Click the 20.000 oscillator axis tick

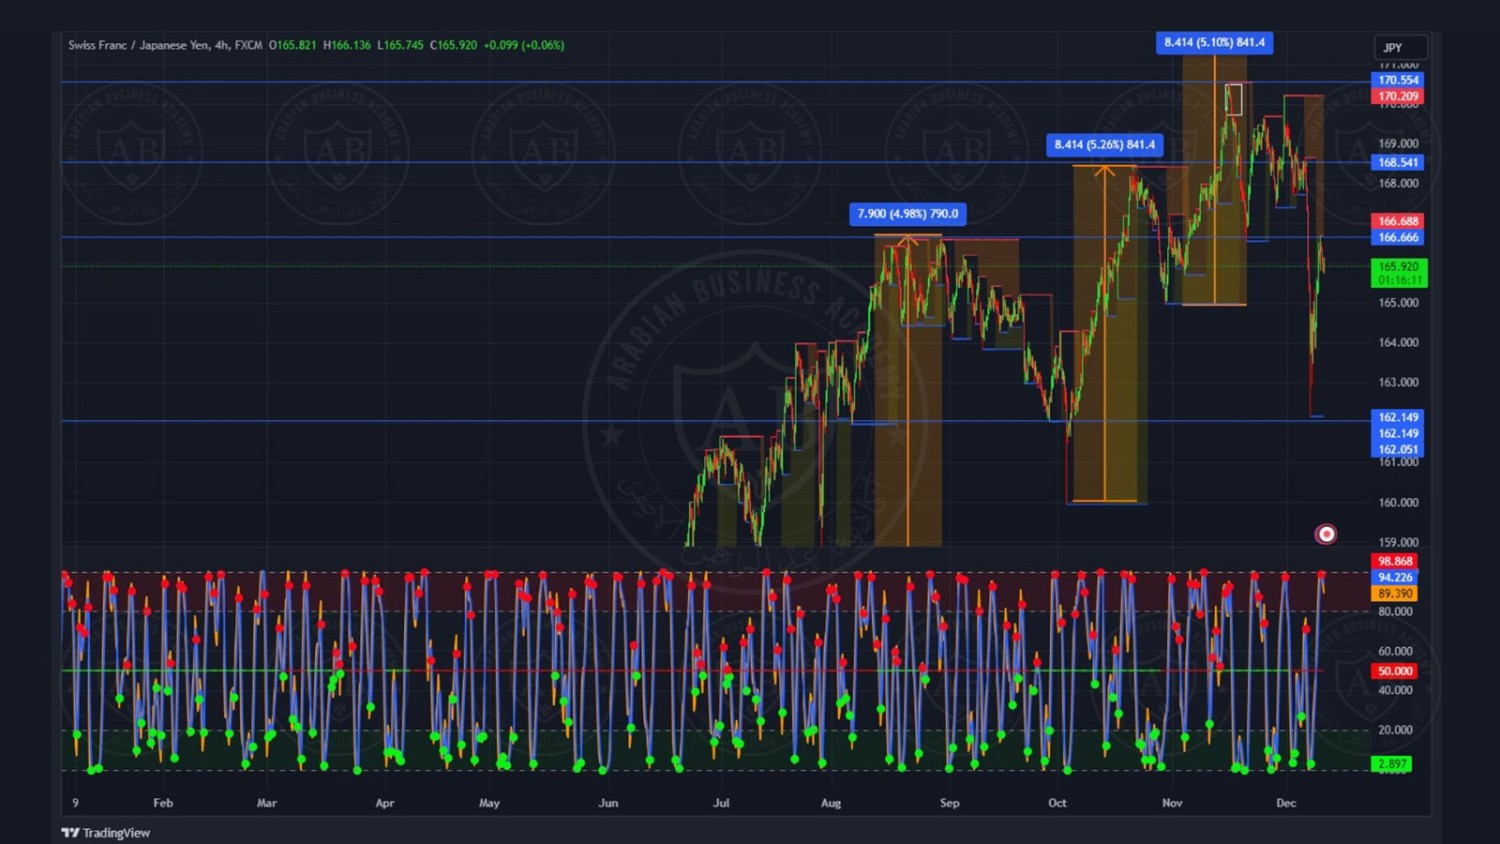pyautogui.click(x=1395, y=730)
